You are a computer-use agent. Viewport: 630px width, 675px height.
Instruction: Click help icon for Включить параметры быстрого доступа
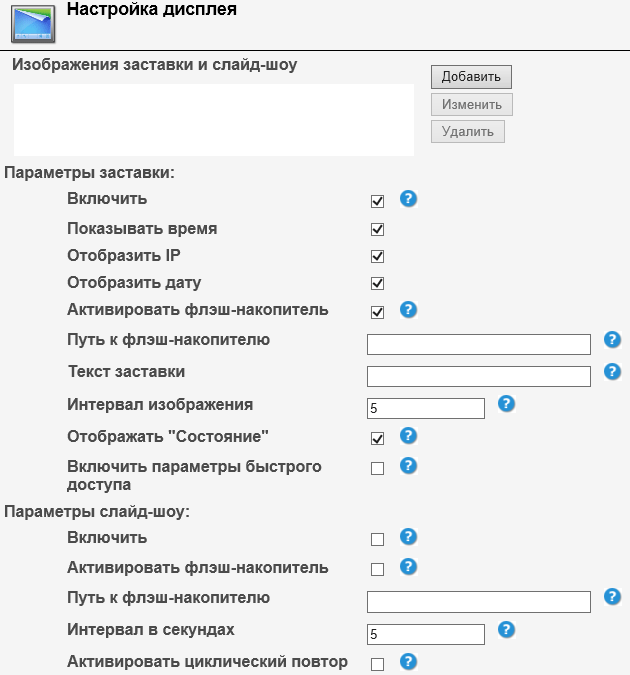point(408,466)
